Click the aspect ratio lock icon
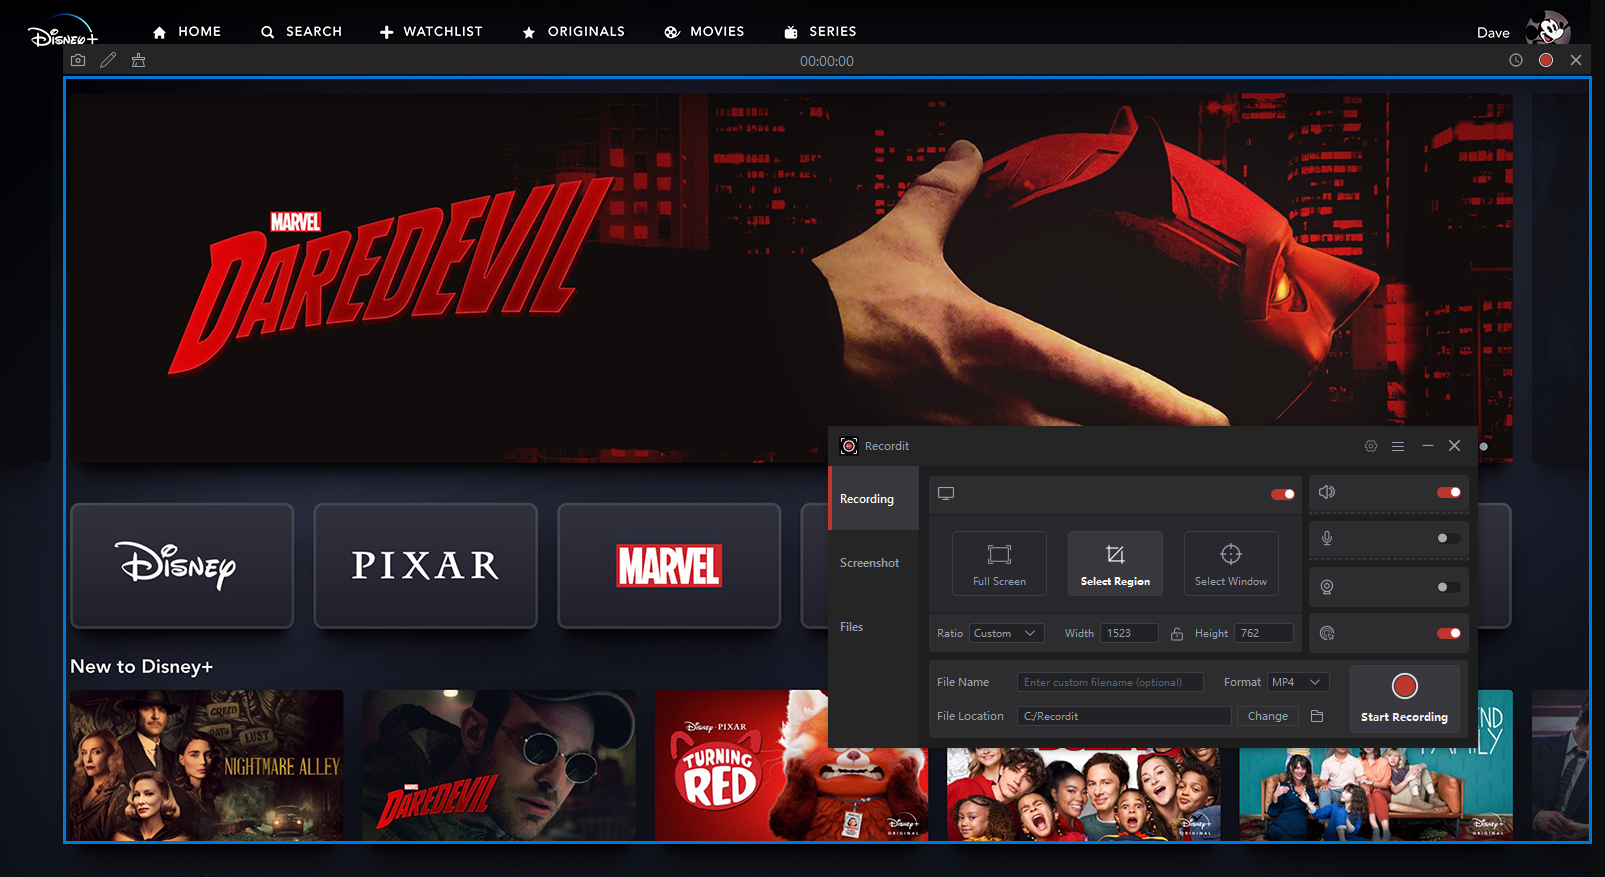This screenshot has height=877, width=1605. (1177, 634)
